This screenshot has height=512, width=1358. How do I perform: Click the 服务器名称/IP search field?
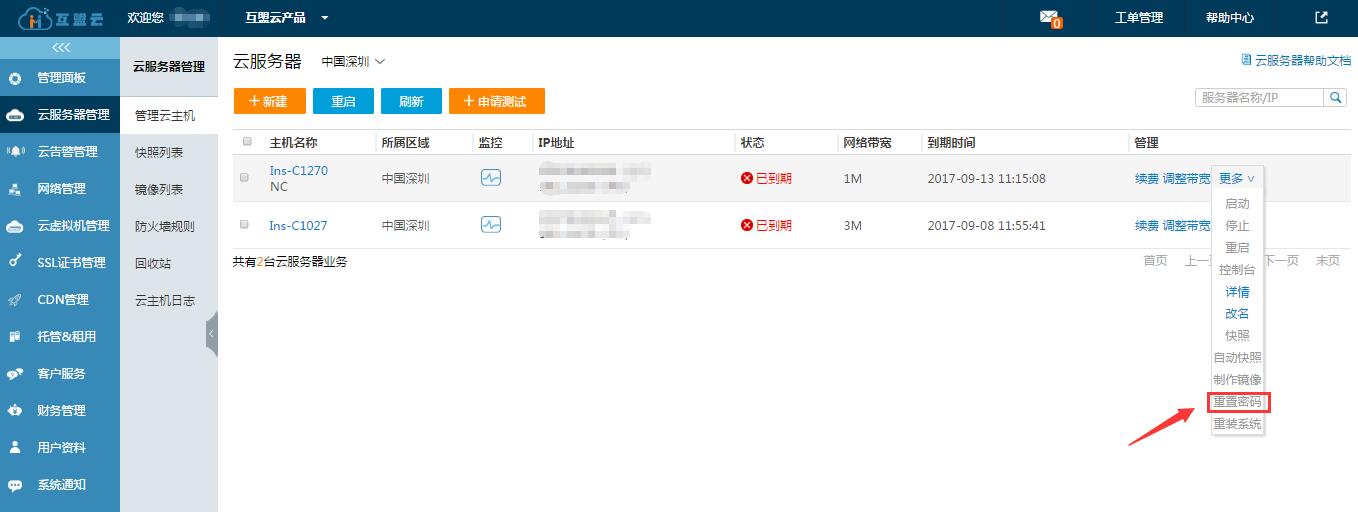pos(1259,97)
